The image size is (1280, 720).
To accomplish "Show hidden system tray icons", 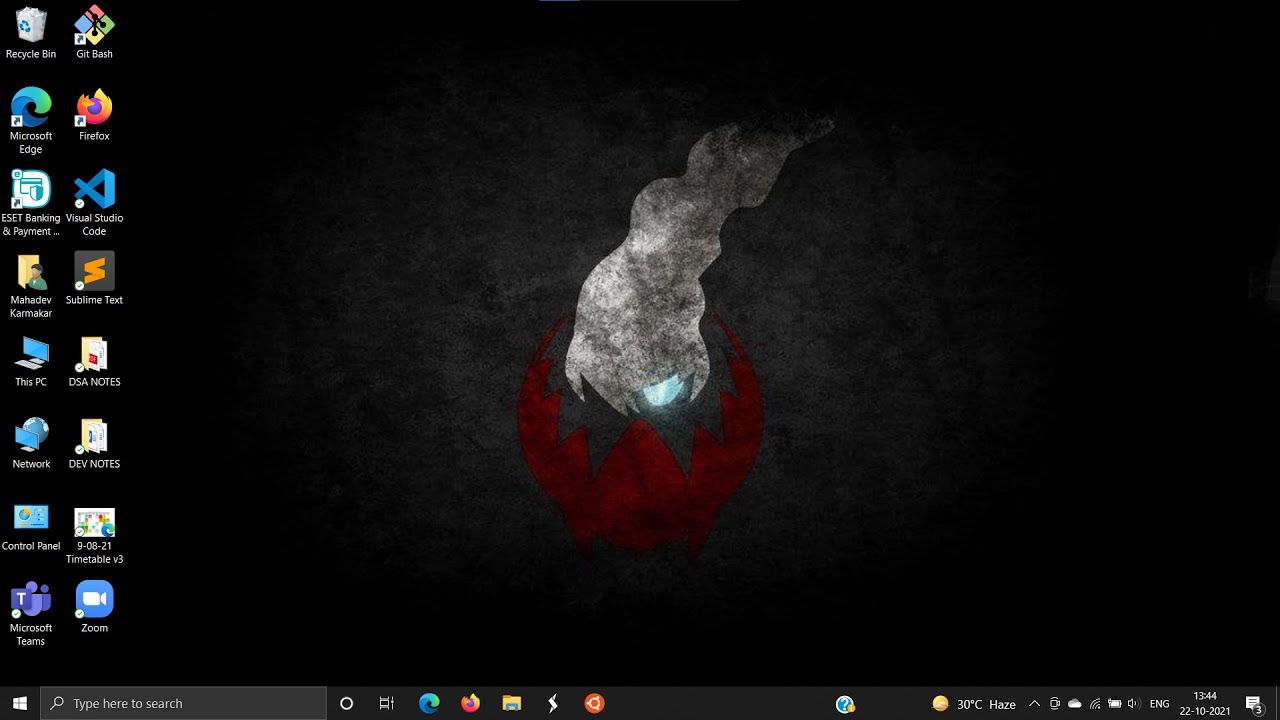I will tap(1034, 704).
